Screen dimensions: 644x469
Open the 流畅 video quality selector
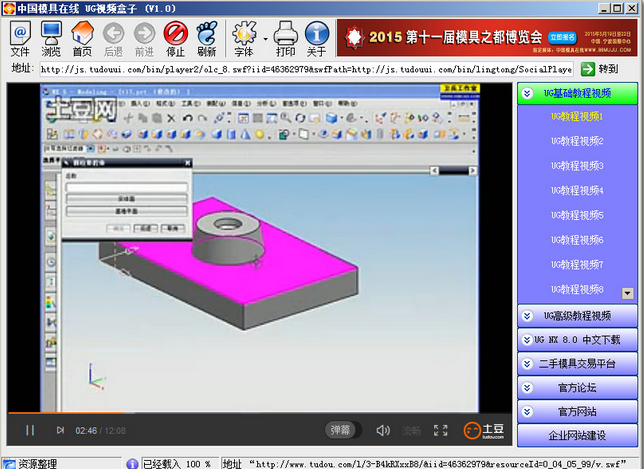(x=411, y=430)
